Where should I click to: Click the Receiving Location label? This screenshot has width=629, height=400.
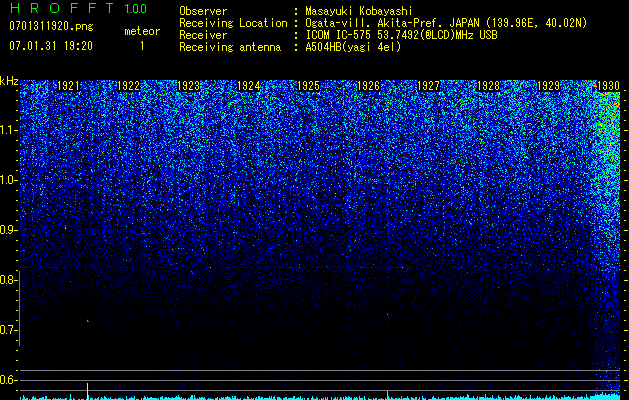point(233,23)
